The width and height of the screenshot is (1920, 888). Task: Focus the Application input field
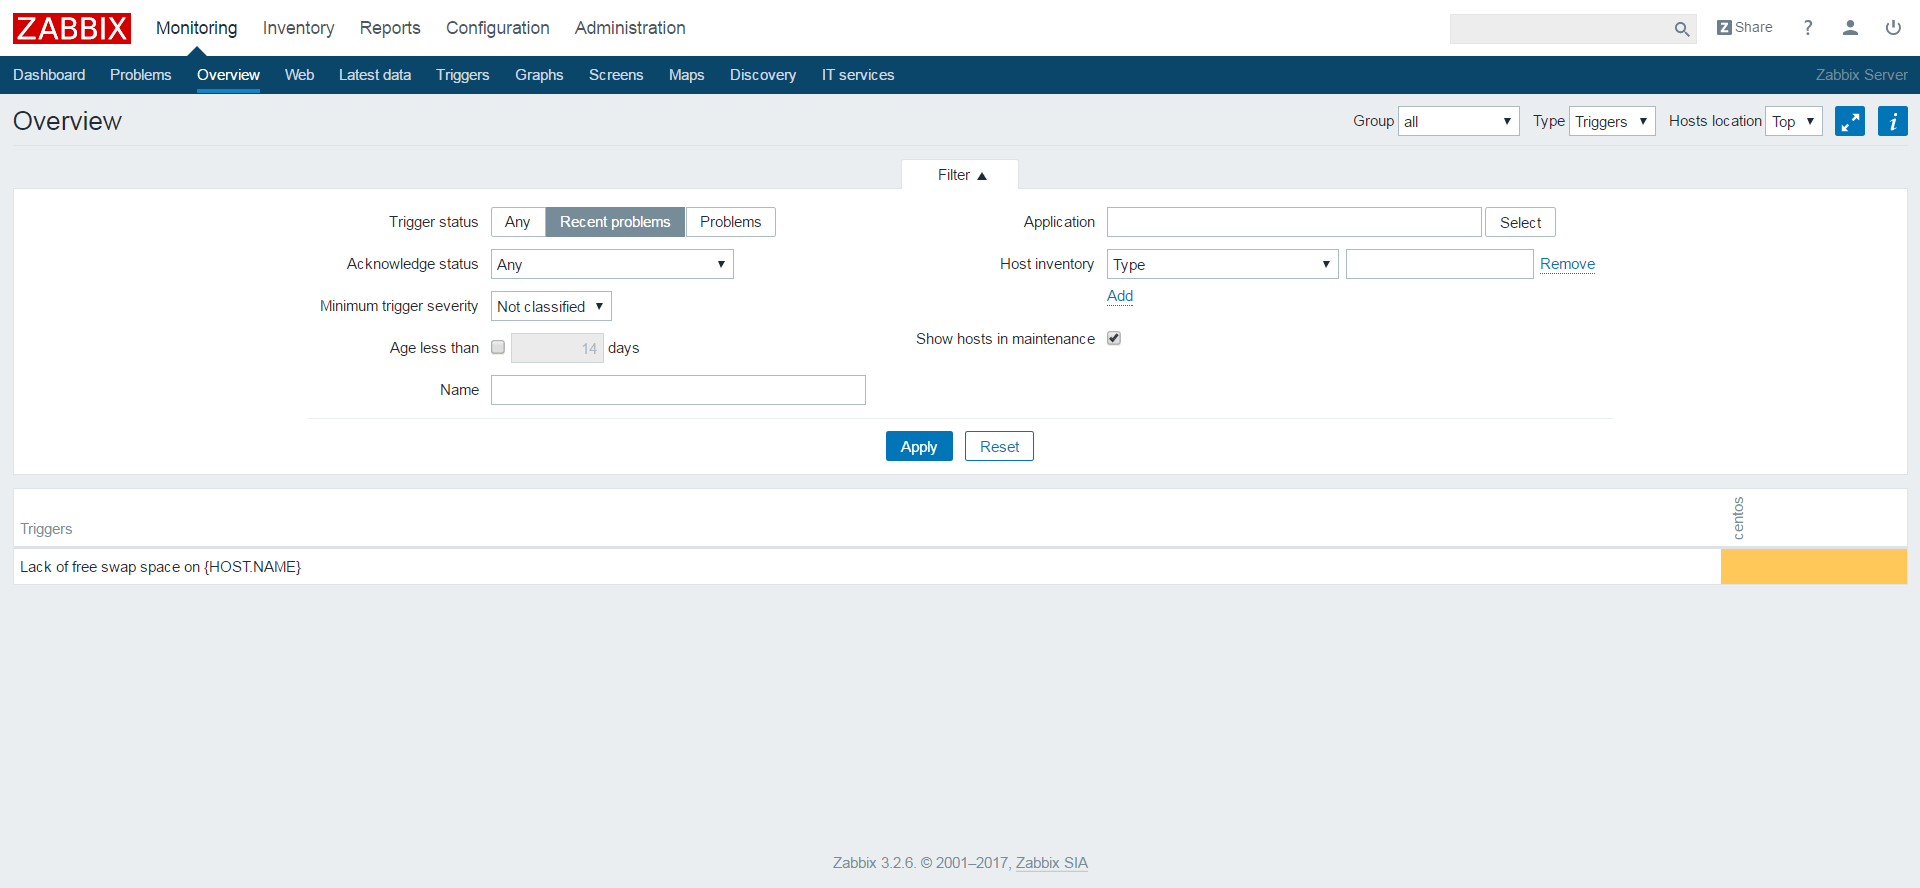(x=1294, y=222)
